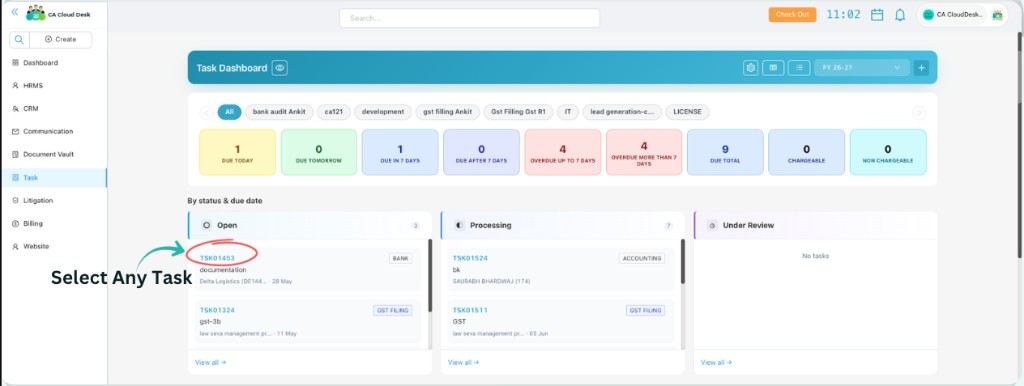Open the Due Today card
1024x386 pixels.
pos(238,152)
